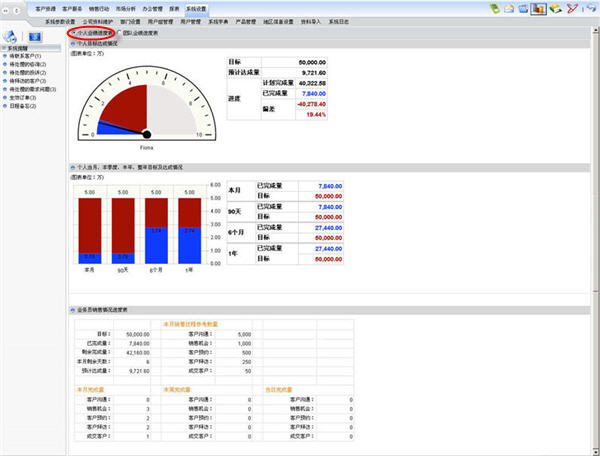This screenshot has height=456, width=600.
Task: Click the bullet icon next to 日程备忘(2)
Action: [5, 106]
